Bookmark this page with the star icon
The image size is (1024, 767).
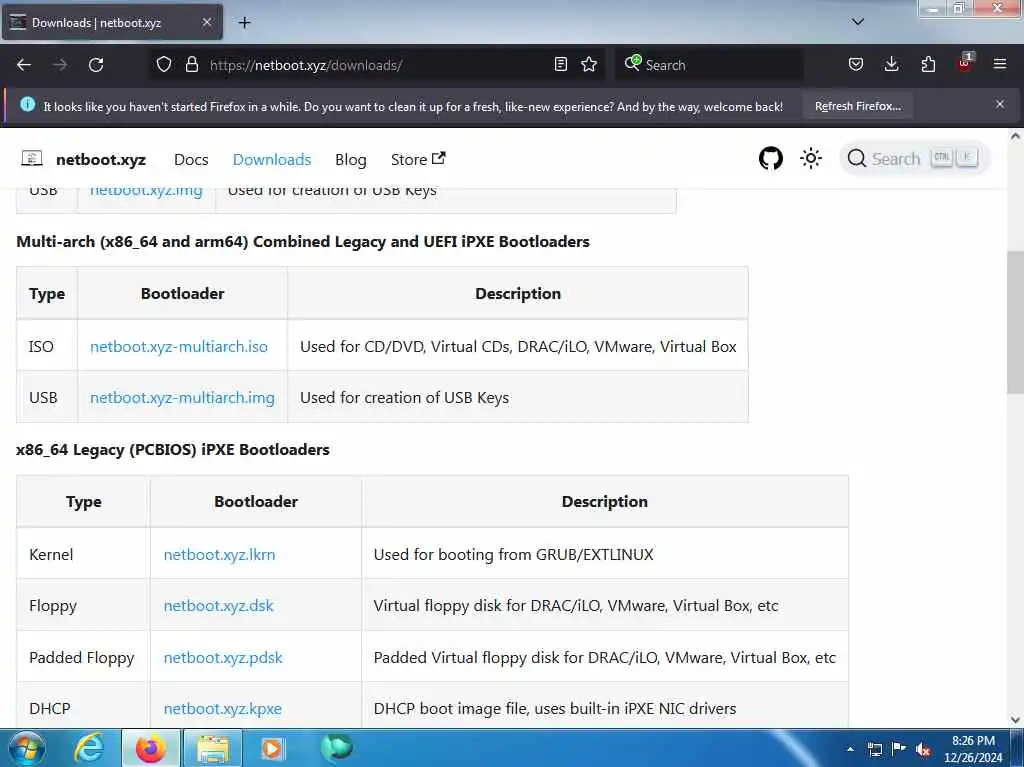[589, 64]
